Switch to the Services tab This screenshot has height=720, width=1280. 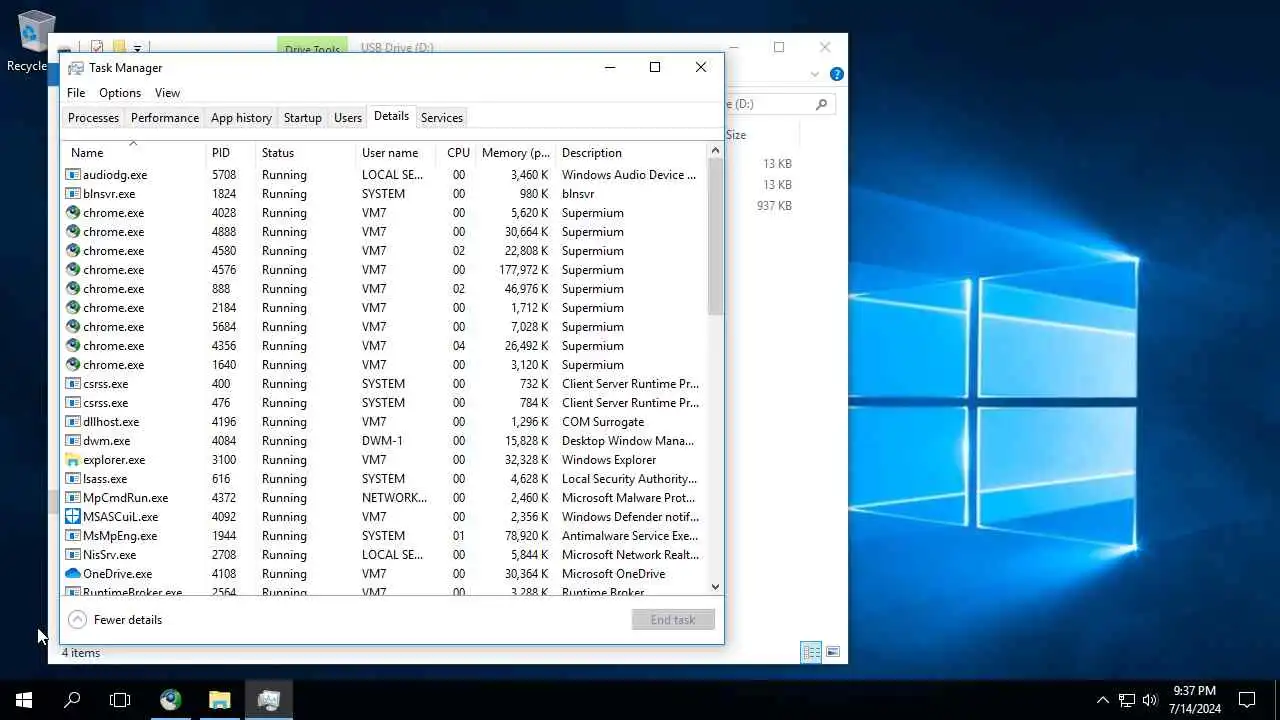tap(441, 118)
